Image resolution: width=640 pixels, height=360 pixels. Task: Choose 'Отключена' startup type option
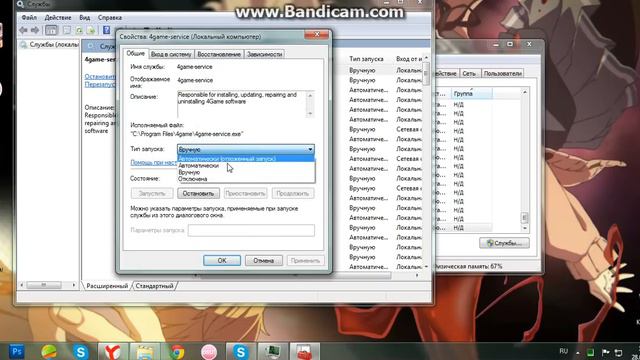246,179
